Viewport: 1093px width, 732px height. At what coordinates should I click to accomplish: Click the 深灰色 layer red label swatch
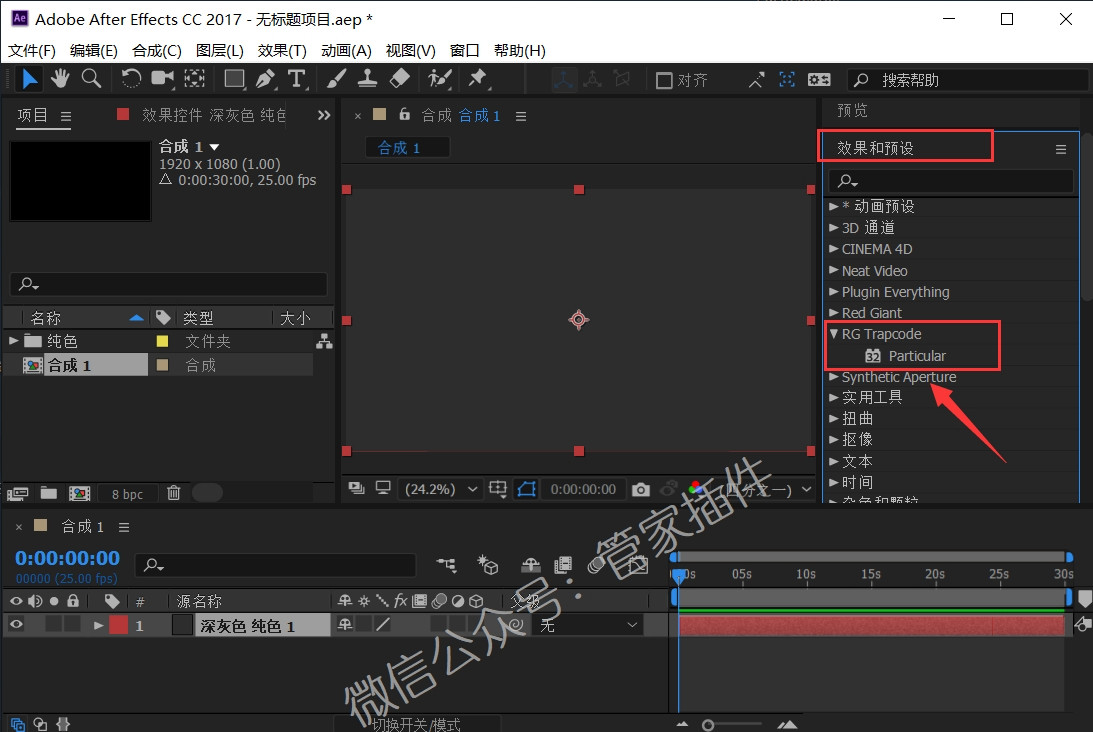[x=119, y=625]
